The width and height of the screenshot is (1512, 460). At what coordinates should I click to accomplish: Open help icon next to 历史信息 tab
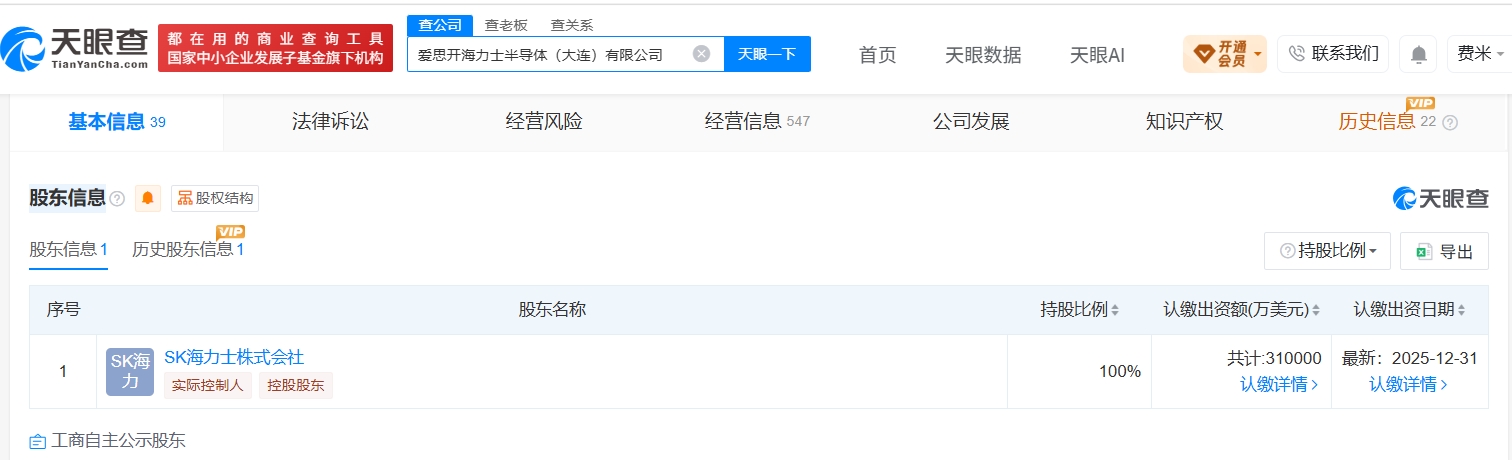pos(1450,122)
